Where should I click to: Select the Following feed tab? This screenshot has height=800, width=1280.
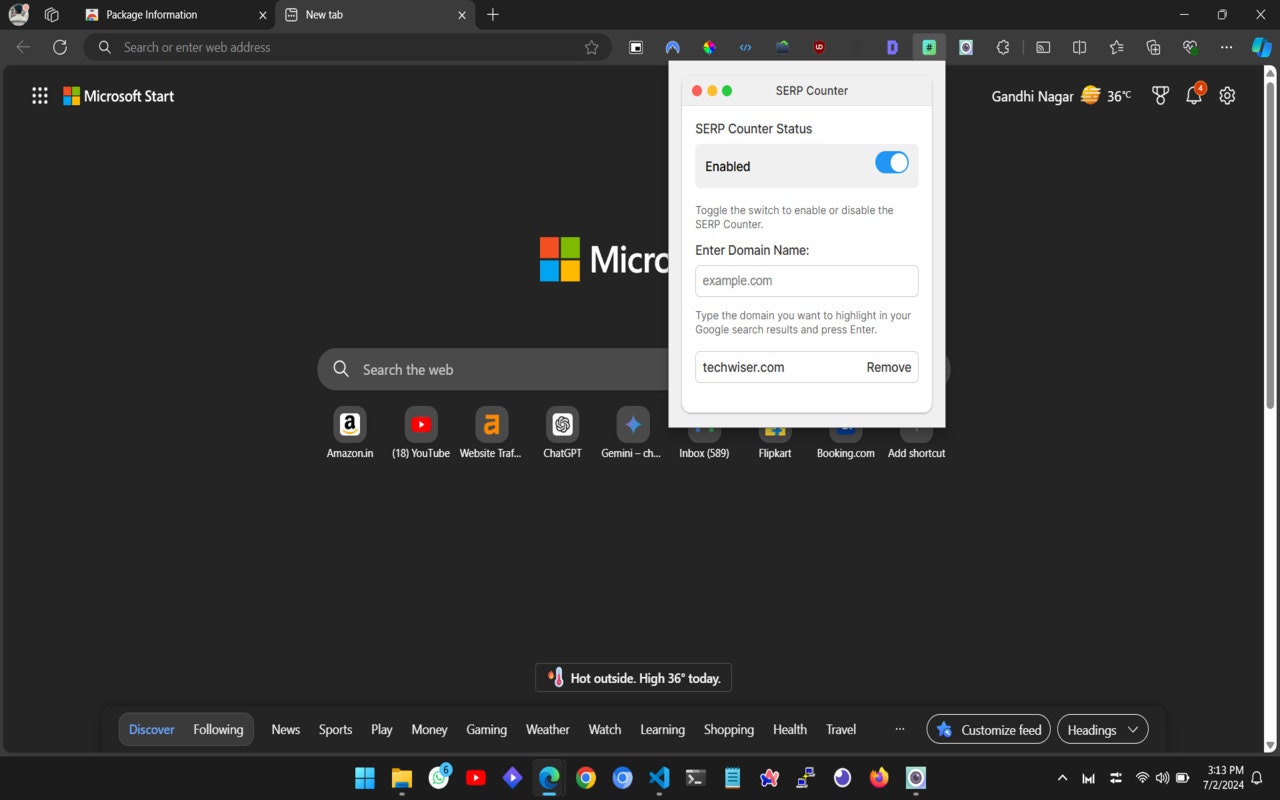click(x=218, y=729)
